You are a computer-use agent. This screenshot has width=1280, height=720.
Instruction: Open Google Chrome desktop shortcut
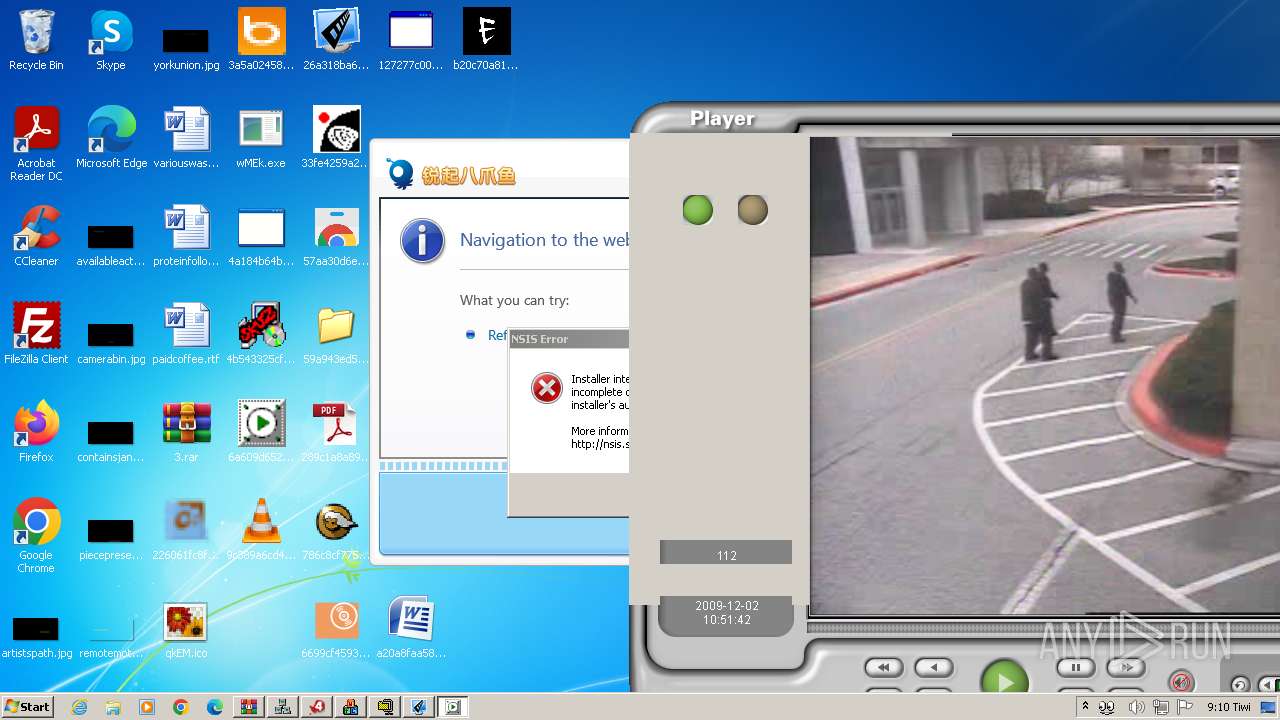36,536
